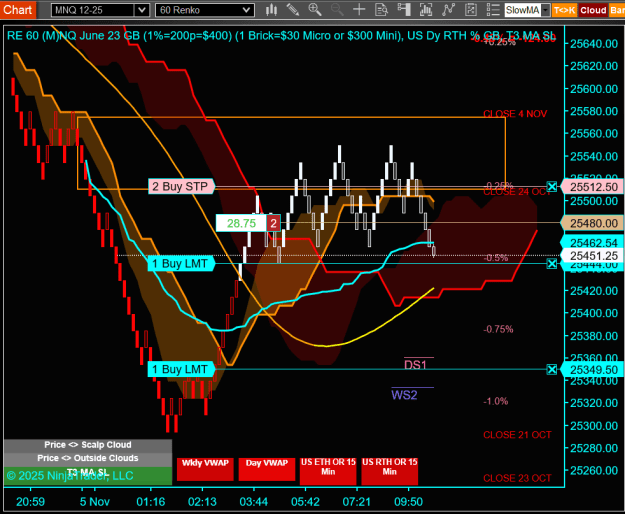The width and height of the screenshot is (625, 514).
Task: Open the bar type chart style icon
Action: (271, 10)
